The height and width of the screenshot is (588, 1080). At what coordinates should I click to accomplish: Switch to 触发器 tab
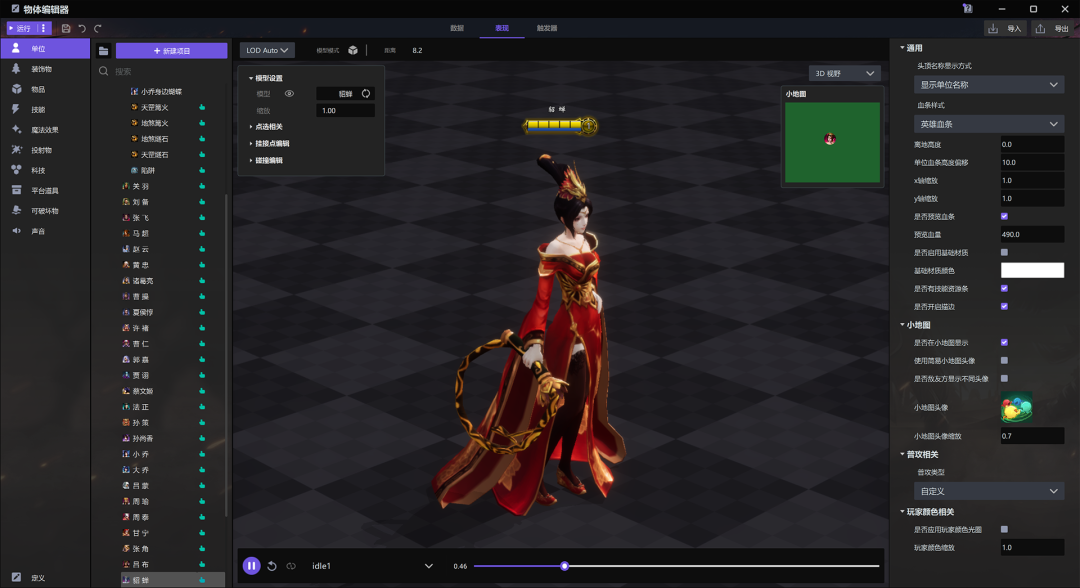pyautogui.click(x=547, y=28)
